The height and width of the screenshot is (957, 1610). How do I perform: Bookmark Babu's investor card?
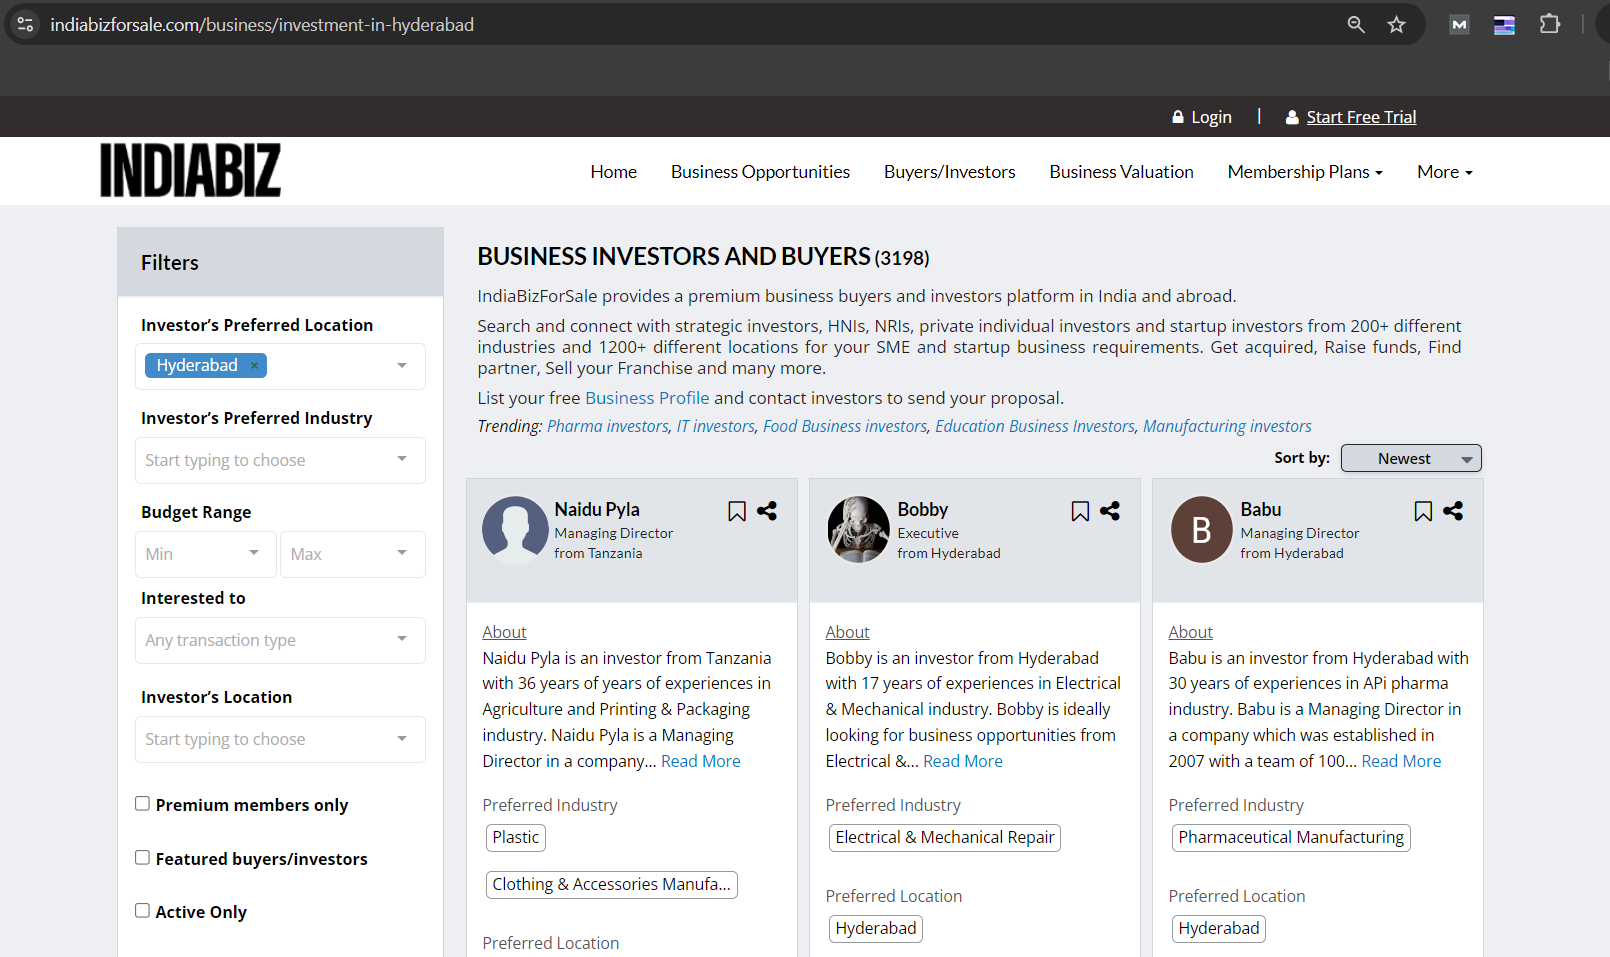click(x=1423, y=511)
